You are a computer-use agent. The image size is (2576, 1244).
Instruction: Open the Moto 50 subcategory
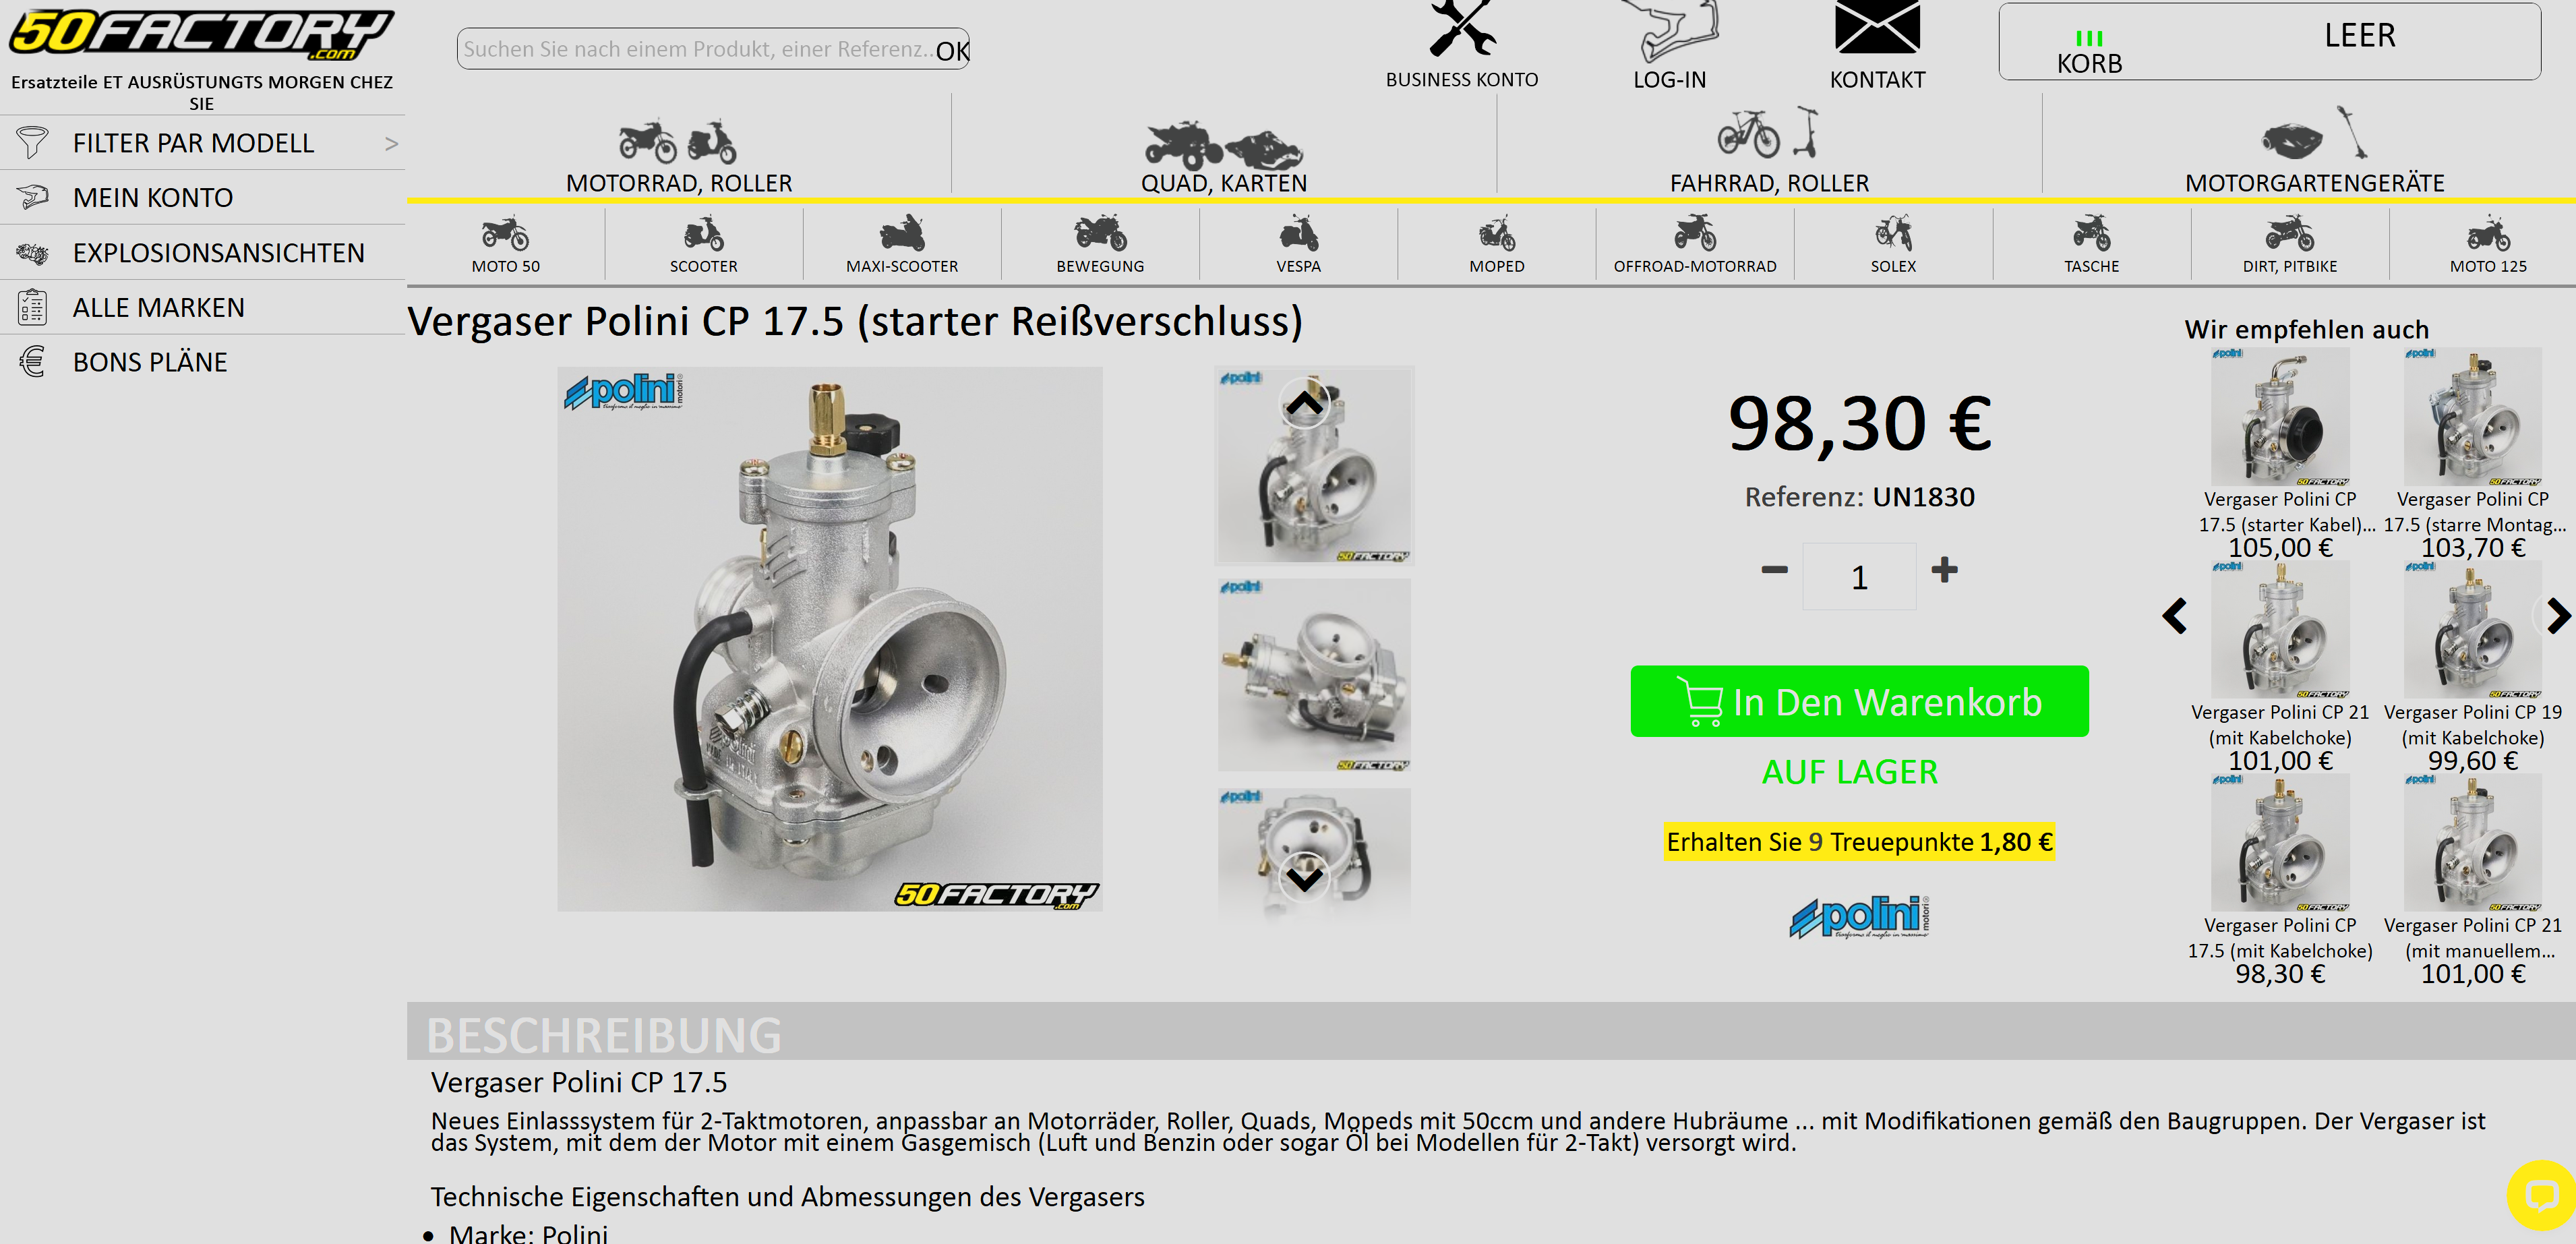click(505, 245)
